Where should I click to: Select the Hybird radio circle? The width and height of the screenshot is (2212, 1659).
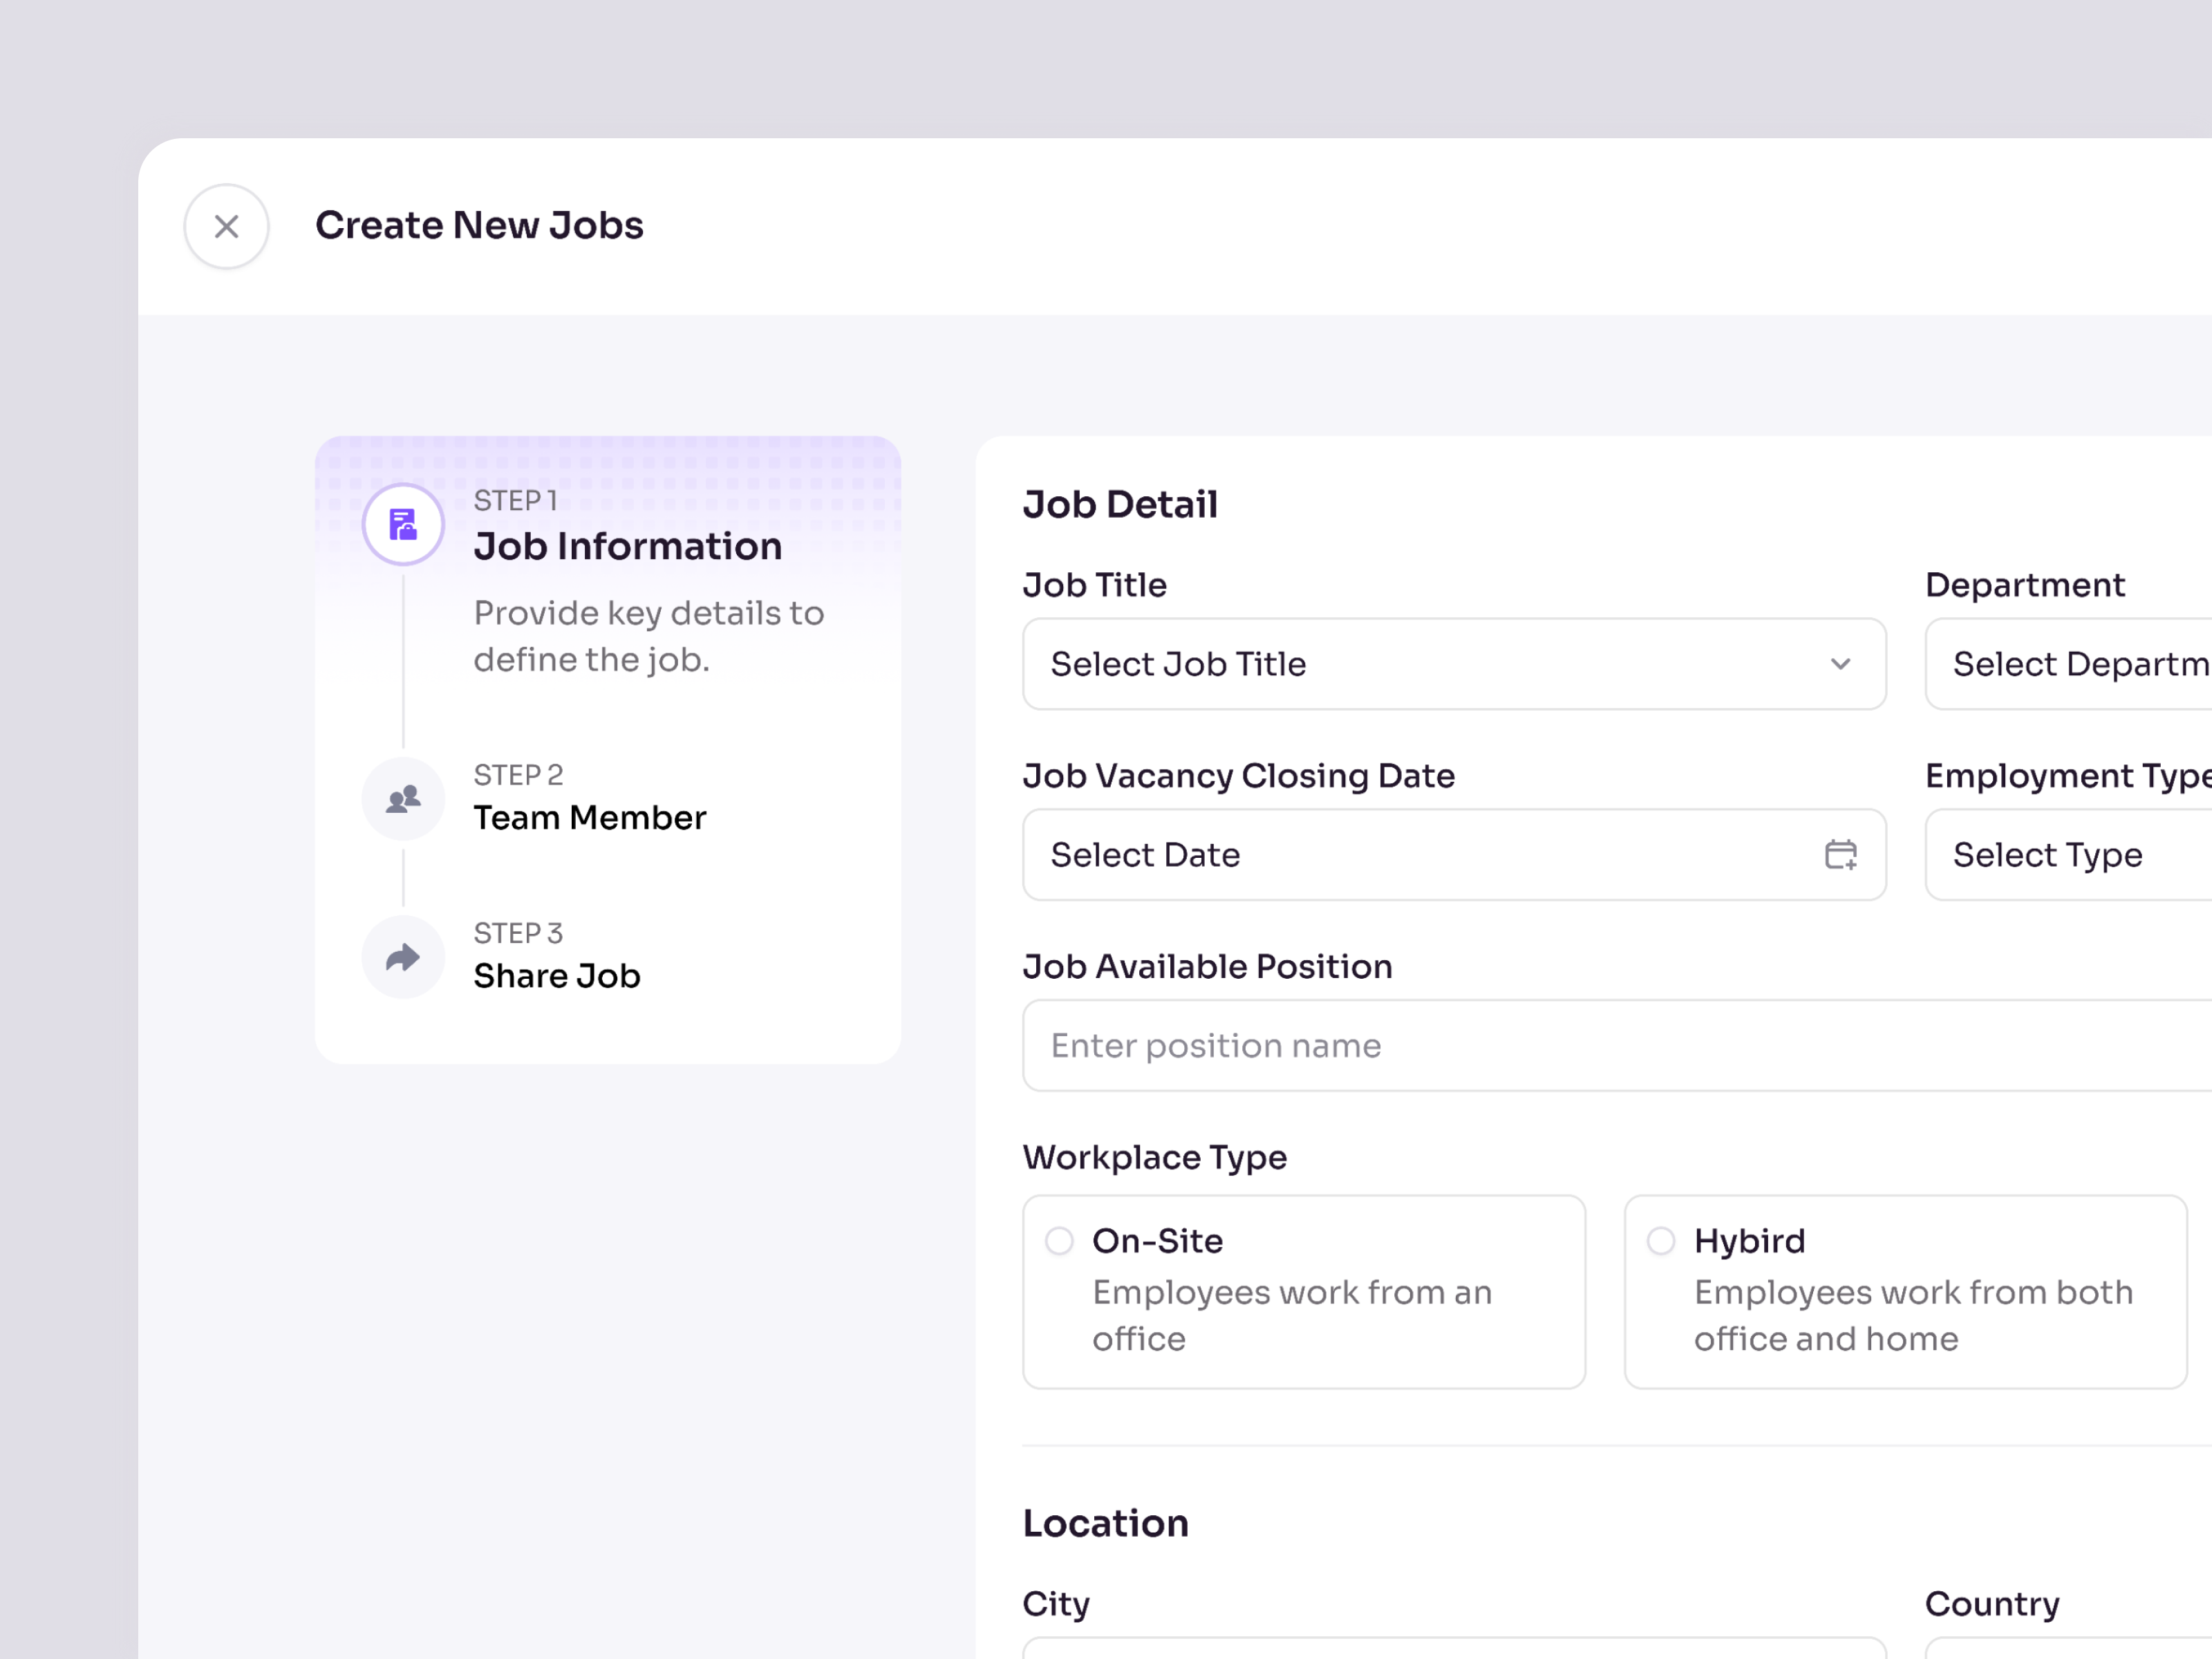(x=1661, y=1241)
